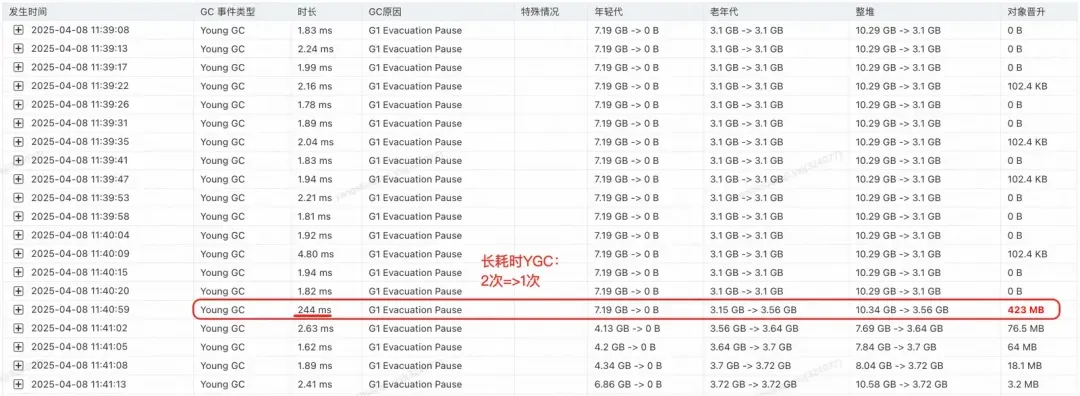Screen dimensions: 1080x396
Task: Select the 18.1 MB promotion value
Action: [x=1026, y=366]
